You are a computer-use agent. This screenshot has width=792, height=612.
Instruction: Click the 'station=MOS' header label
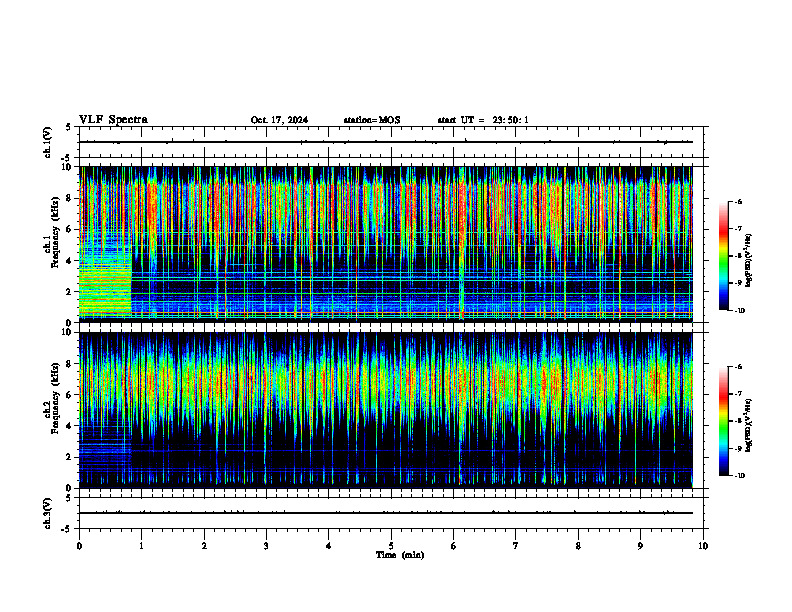372,120
